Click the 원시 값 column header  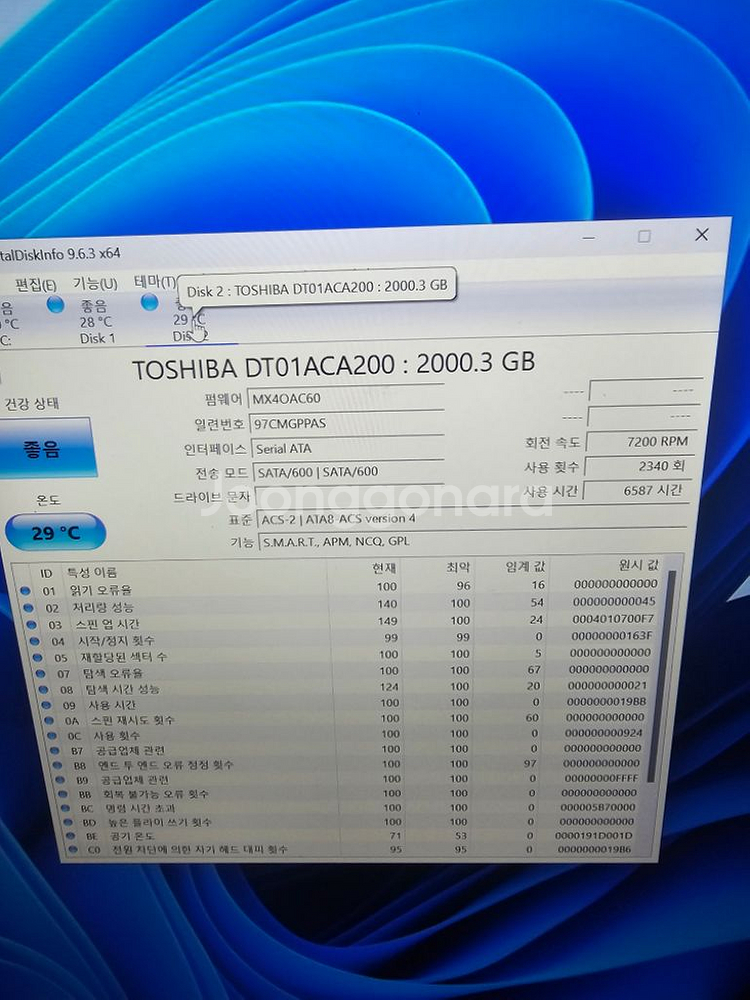638,565
